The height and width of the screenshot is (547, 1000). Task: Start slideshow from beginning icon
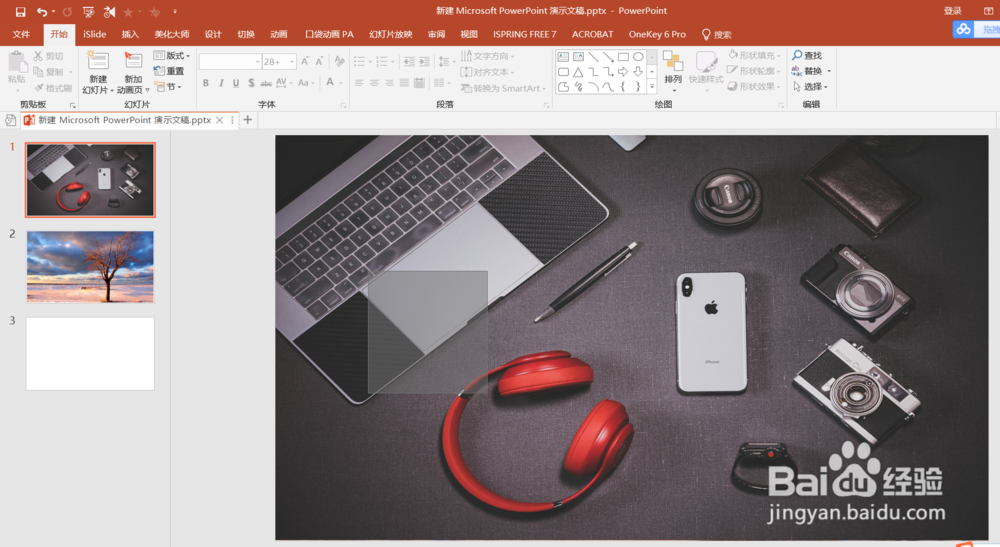(x=89, y=11)
